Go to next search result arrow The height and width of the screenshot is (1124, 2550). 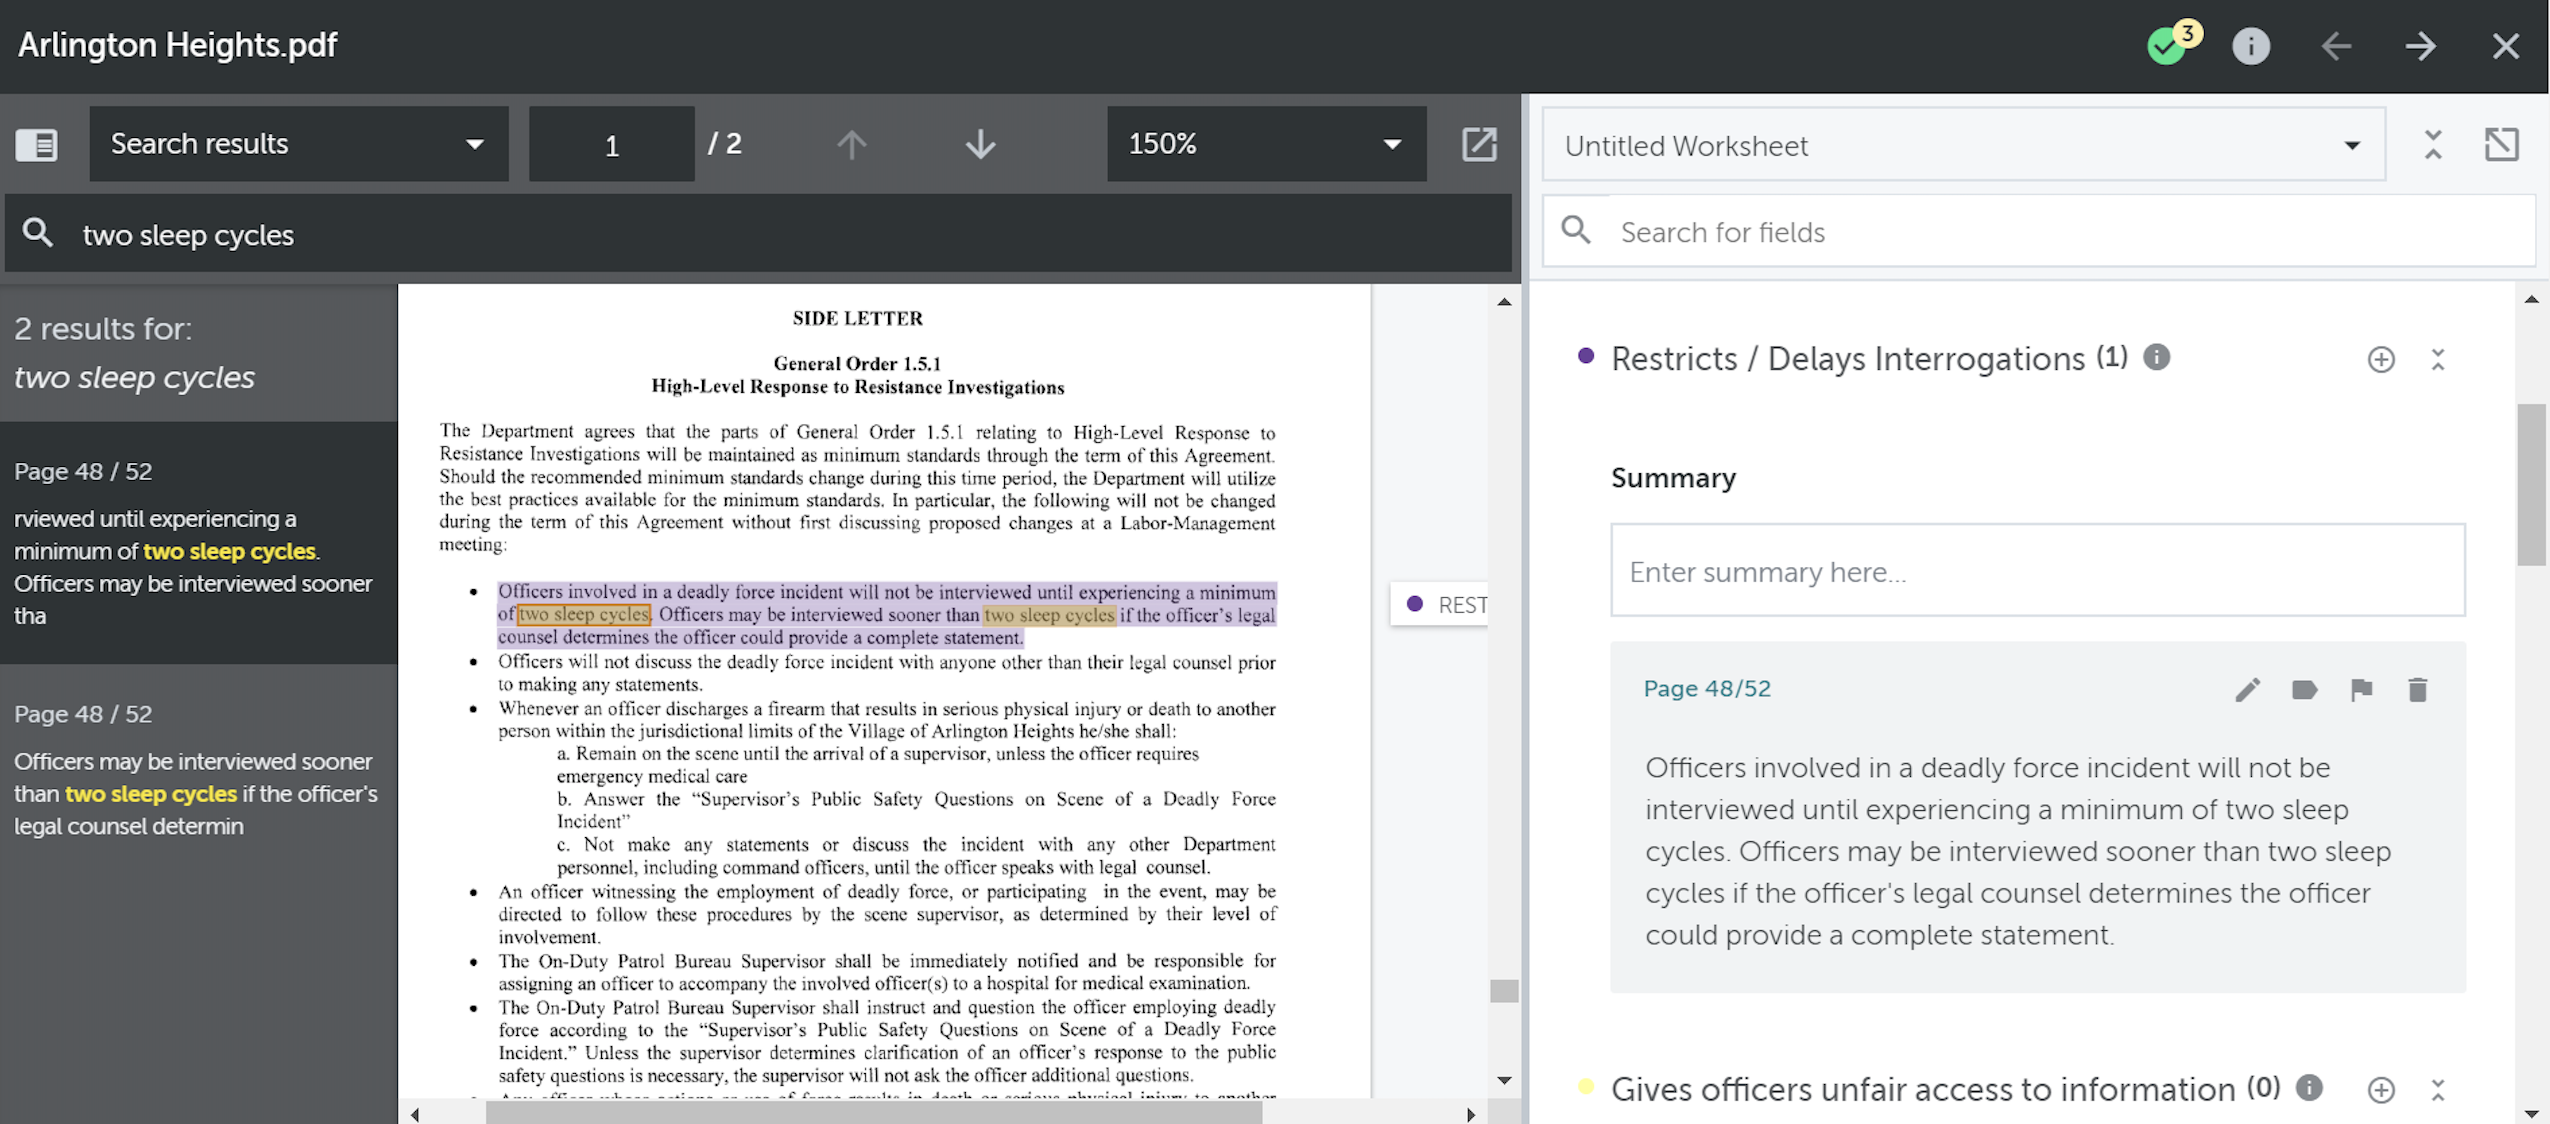[980, 145]
